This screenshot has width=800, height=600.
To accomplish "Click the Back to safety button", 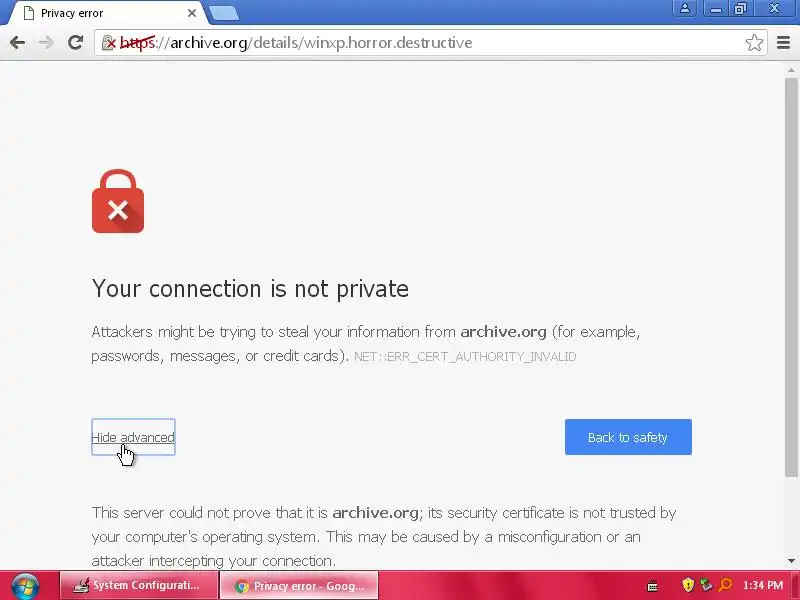I will click(x=628, y=437).
